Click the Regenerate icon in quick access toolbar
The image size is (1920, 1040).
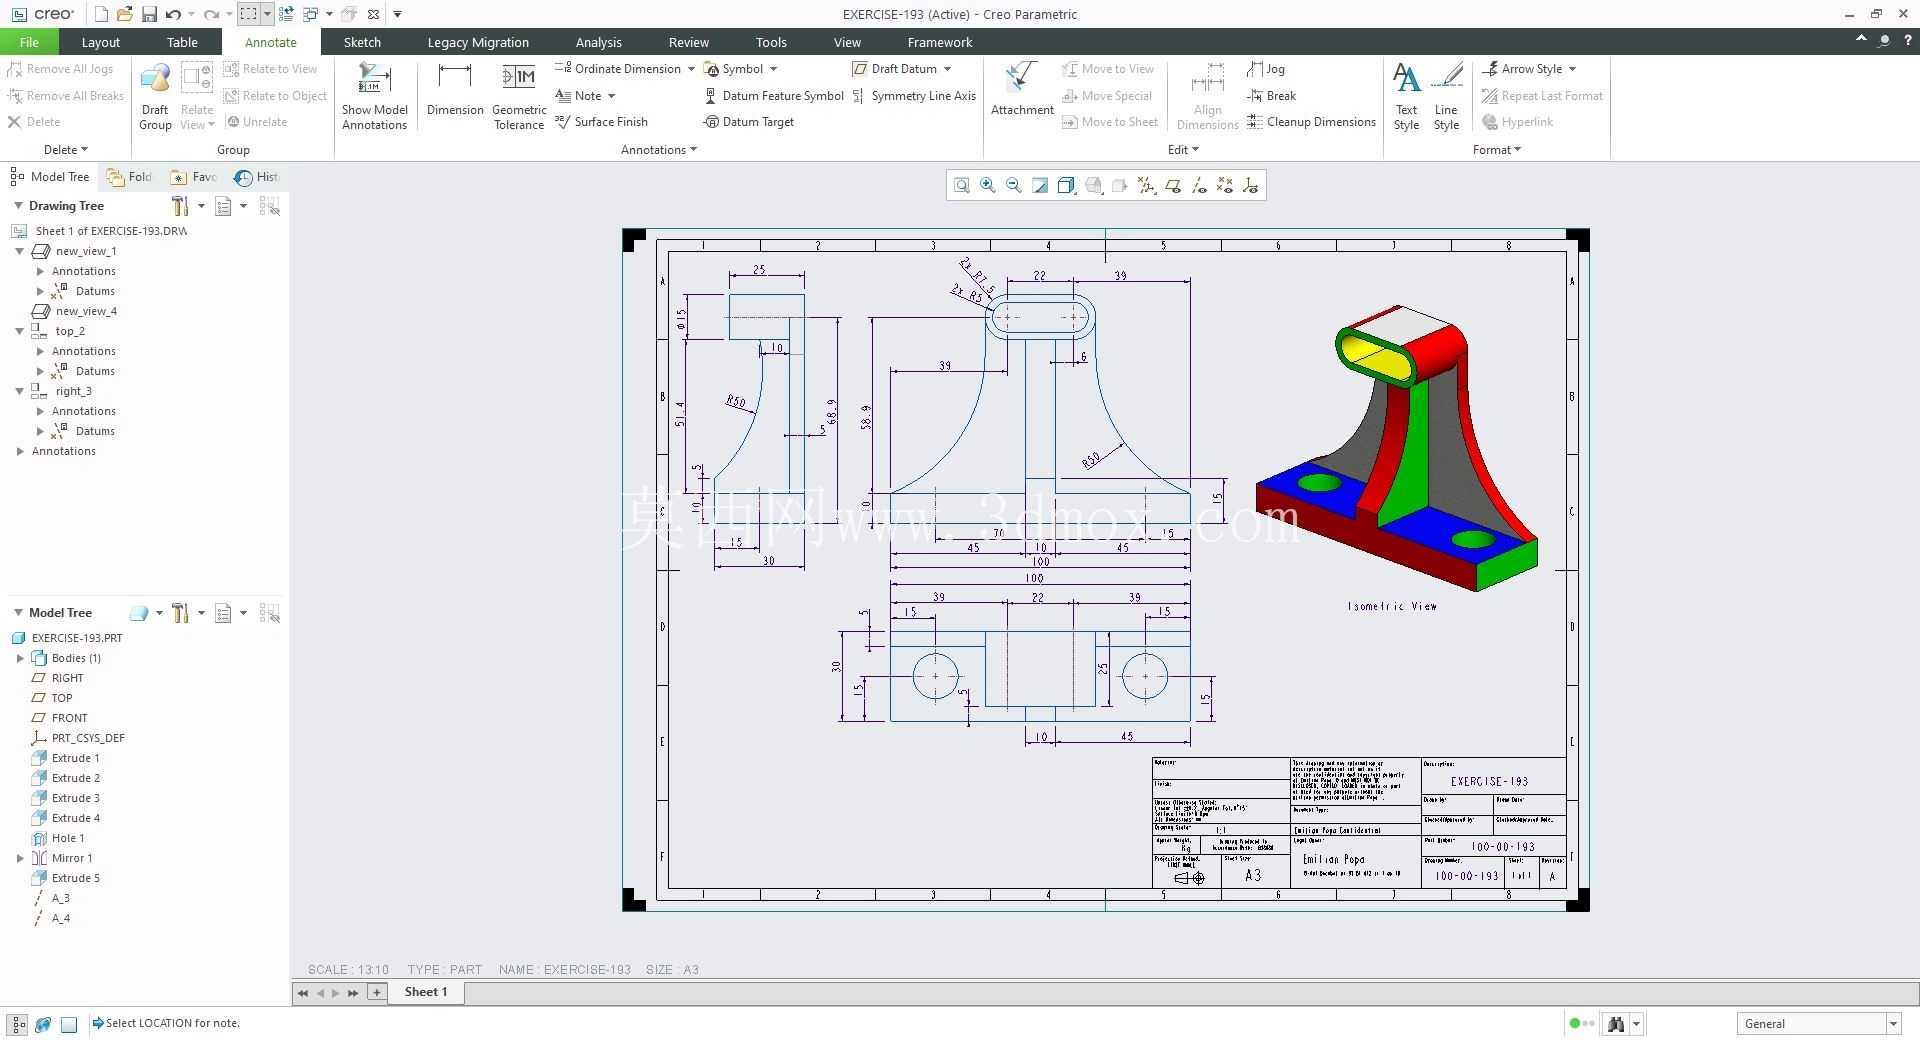286,14
